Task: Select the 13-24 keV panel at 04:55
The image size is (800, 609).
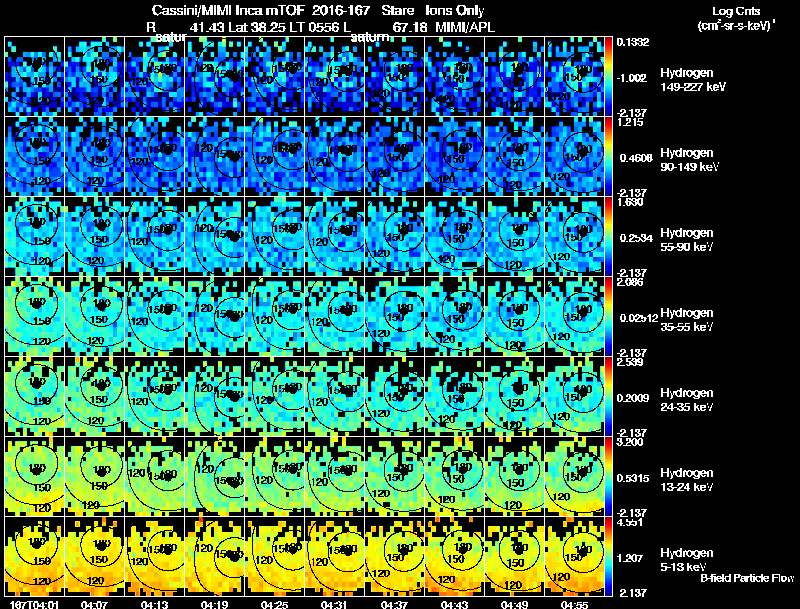Action: [x=574, y=477]
